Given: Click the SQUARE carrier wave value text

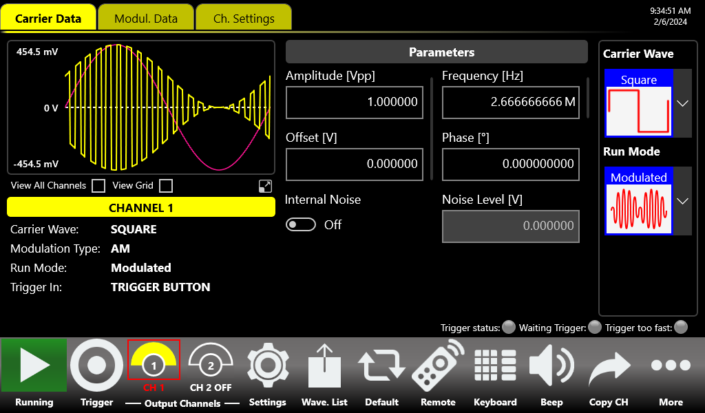Looking at the screenshot, I should point(134,229).
